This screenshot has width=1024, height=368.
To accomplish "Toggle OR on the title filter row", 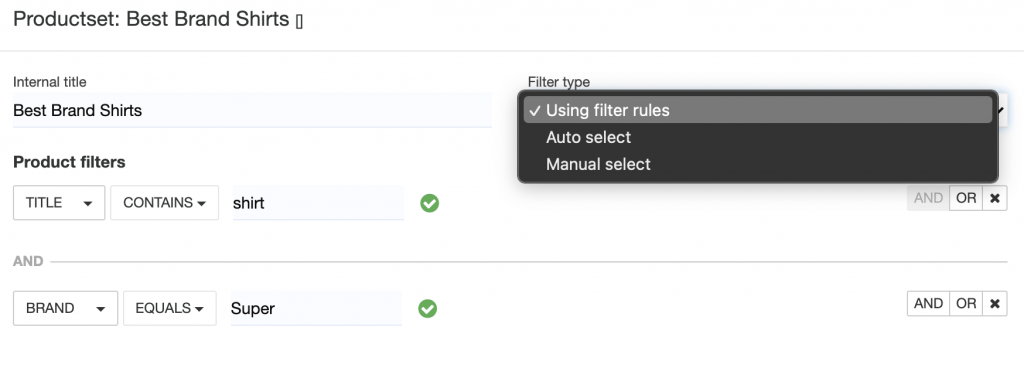I will tap(966, 198).
